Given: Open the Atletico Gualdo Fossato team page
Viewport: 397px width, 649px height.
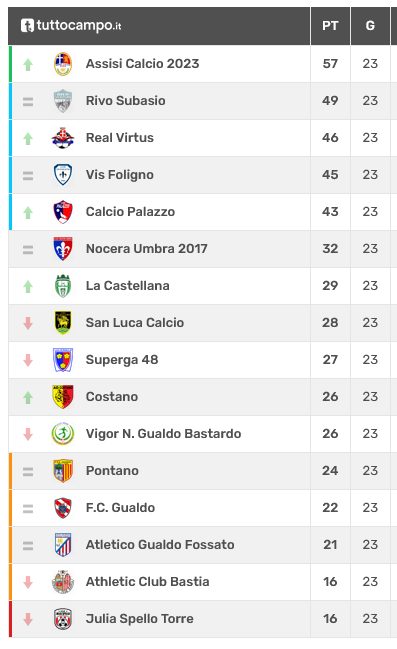Looking at the screenshot, I should click(x=160, y=545).
